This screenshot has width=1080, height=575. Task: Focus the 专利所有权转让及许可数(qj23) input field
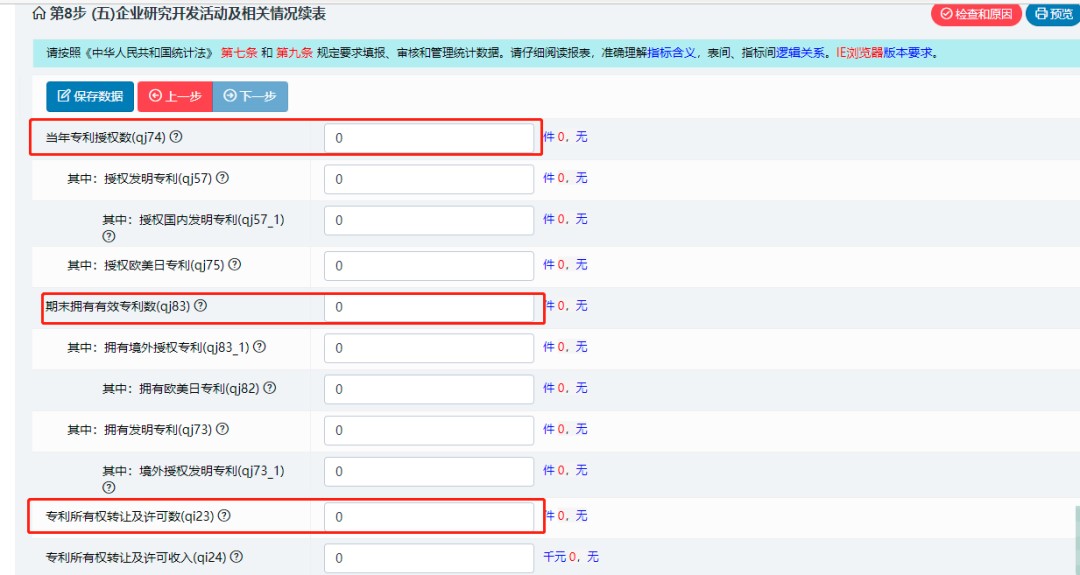[429, 517]
